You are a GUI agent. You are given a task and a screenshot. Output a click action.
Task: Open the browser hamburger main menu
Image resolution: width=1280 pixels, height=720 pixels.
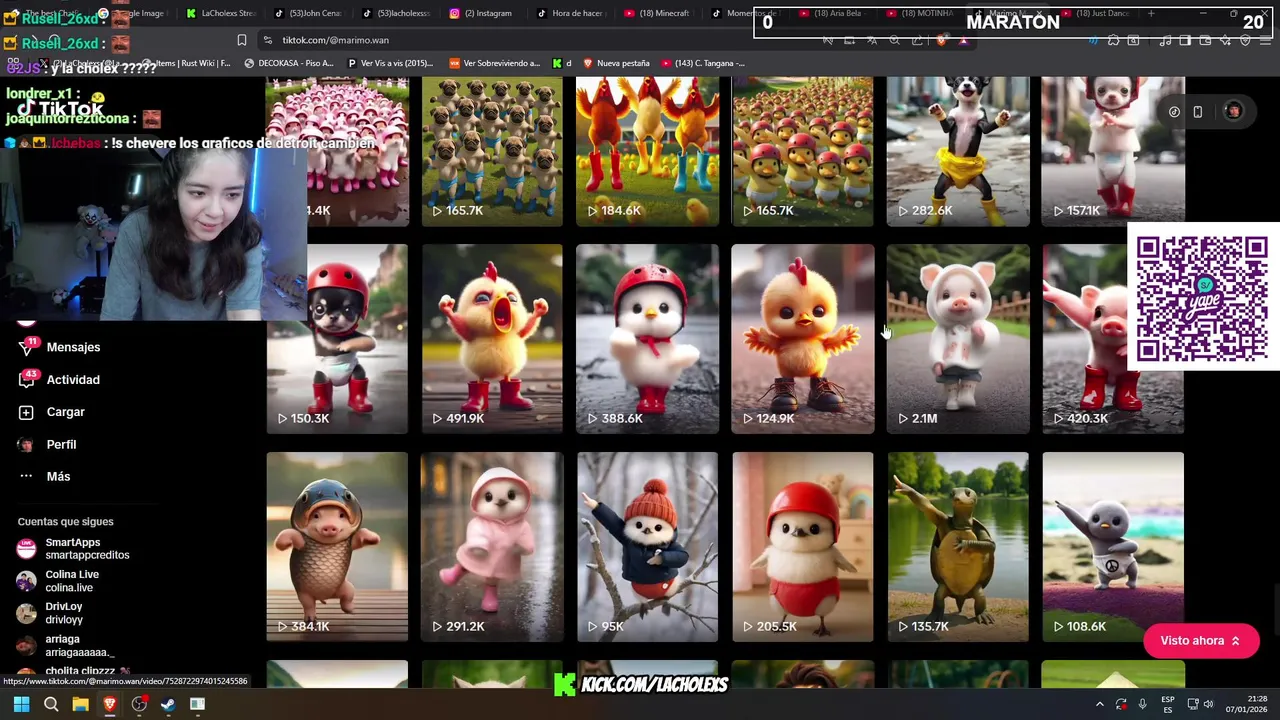tap(1266, 40)
